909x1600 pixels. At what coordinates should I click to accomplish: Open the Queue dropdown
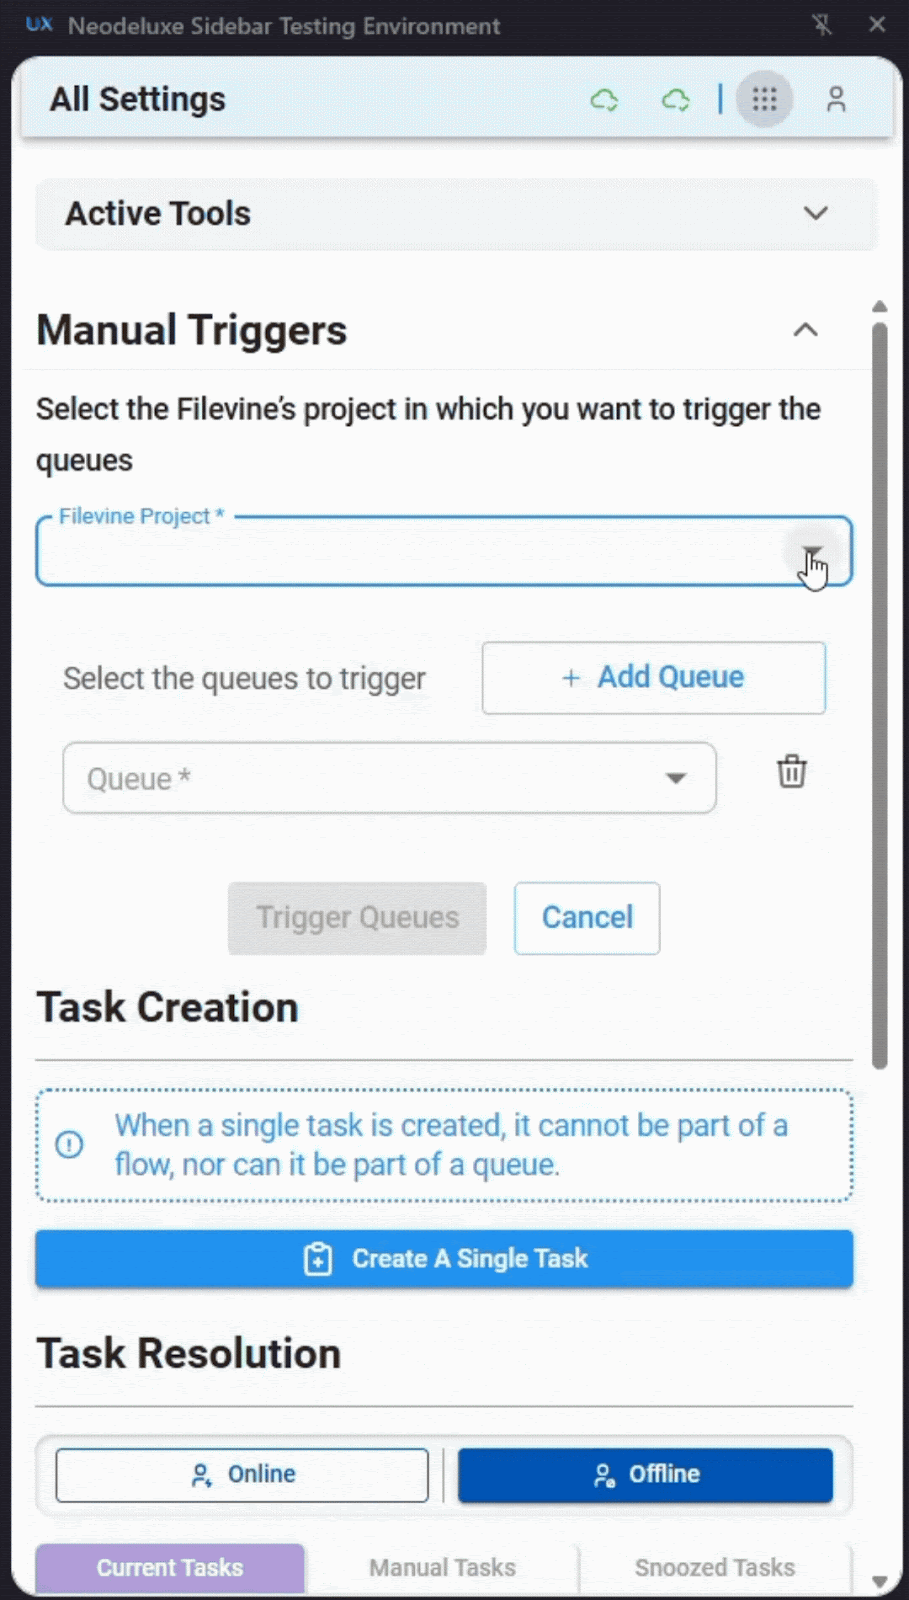point(676,779)
